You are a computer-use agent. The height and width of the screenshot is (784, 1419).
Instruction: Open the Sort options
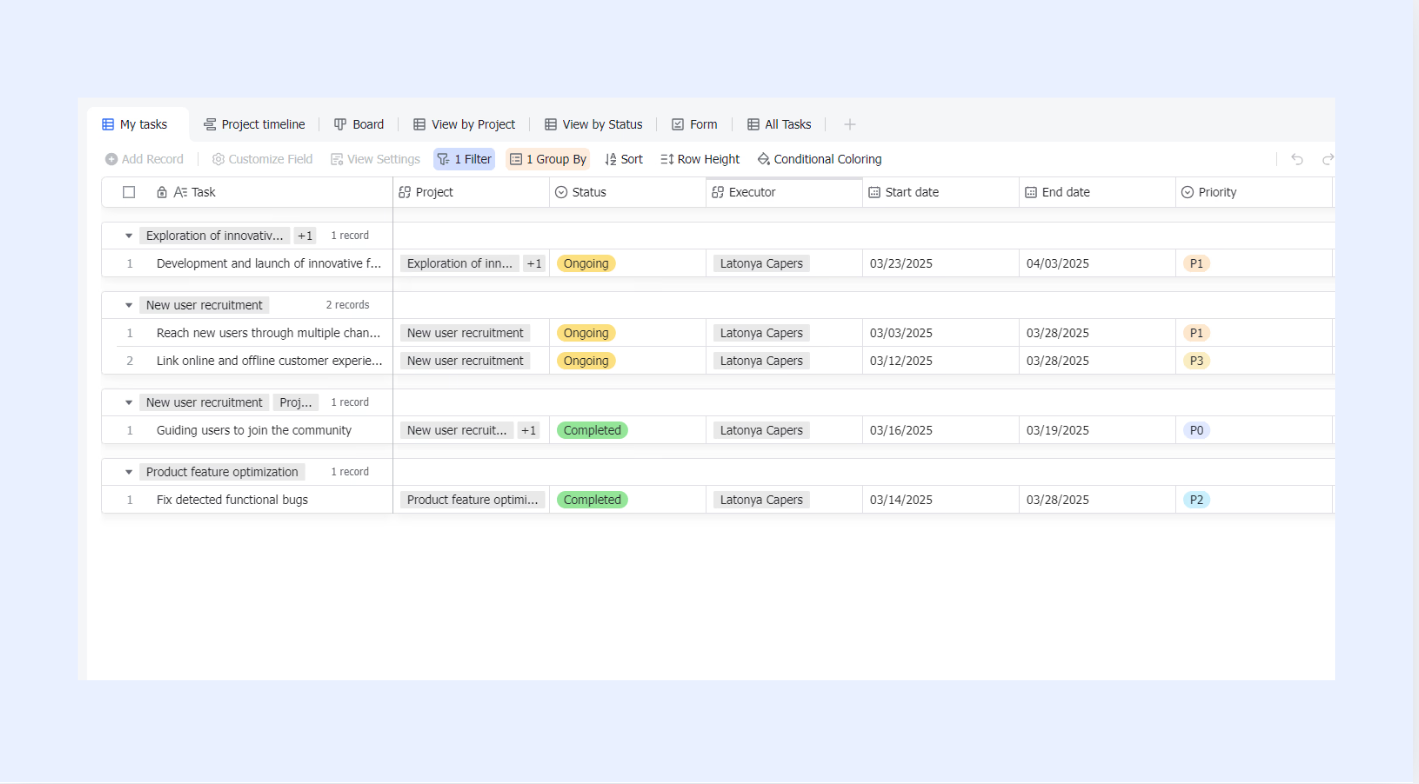click(624, 159)
